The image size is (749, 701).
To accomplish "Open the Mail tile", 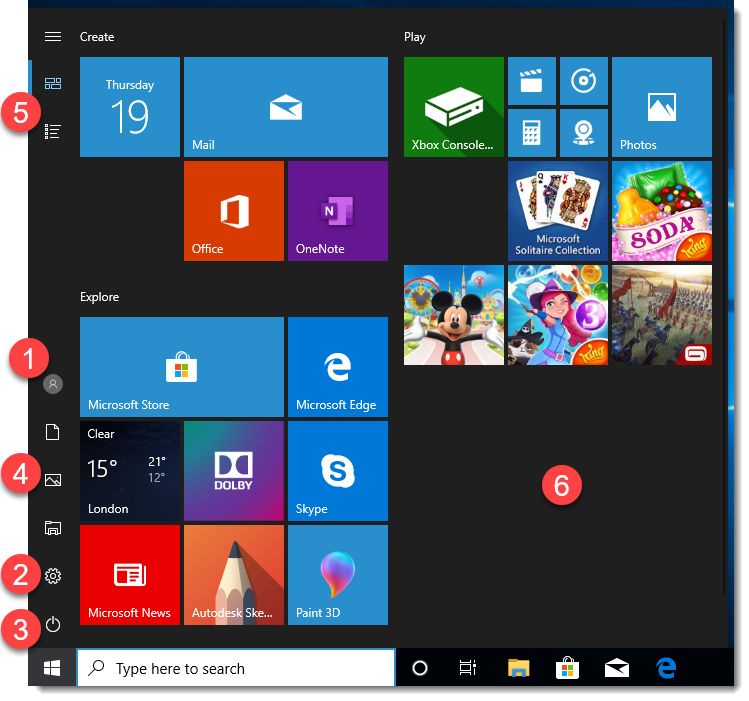I will coord(286,107).
